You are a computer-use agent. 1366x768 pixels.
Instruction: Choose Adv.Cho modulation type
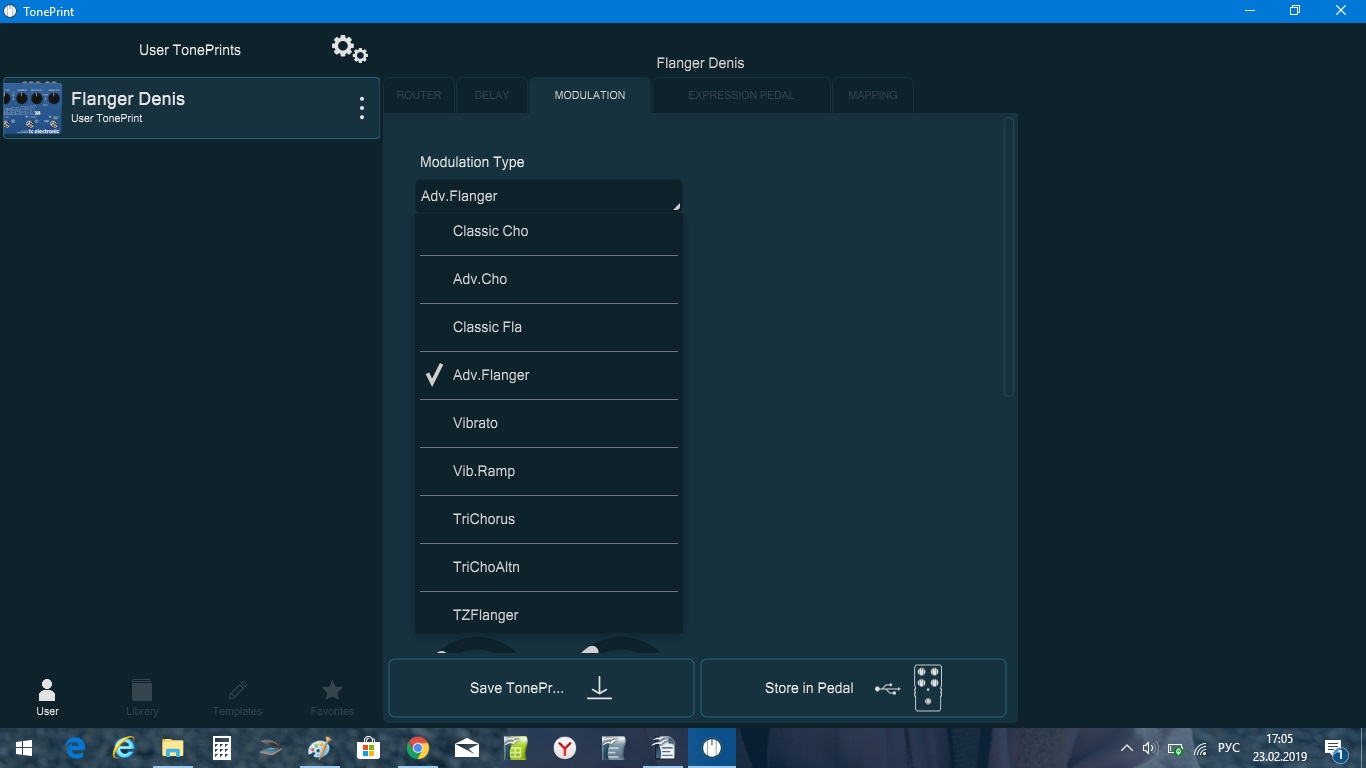[549, 279]
